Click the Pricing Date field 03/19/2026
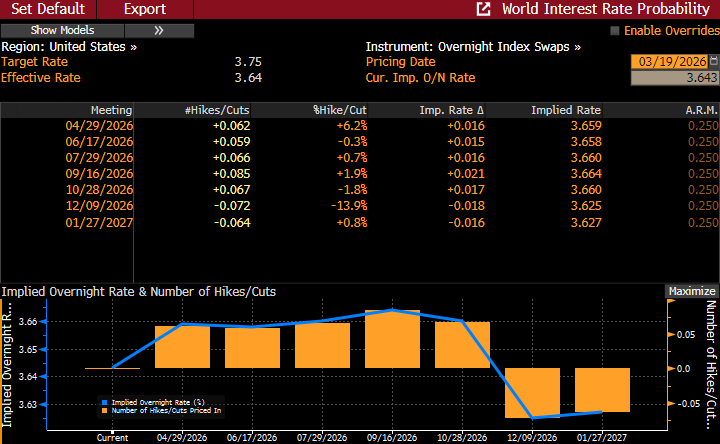This screenshot has width=720, height=444. coord(669,61)
